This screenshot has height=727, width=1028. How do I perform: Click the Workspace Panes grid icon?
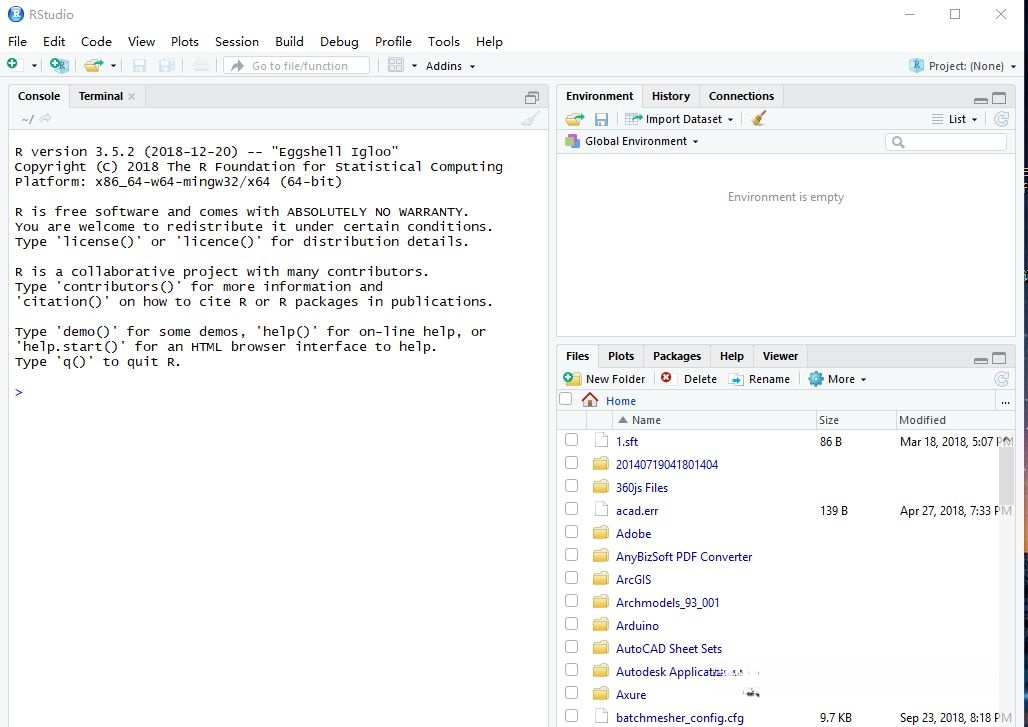point(395,65)
